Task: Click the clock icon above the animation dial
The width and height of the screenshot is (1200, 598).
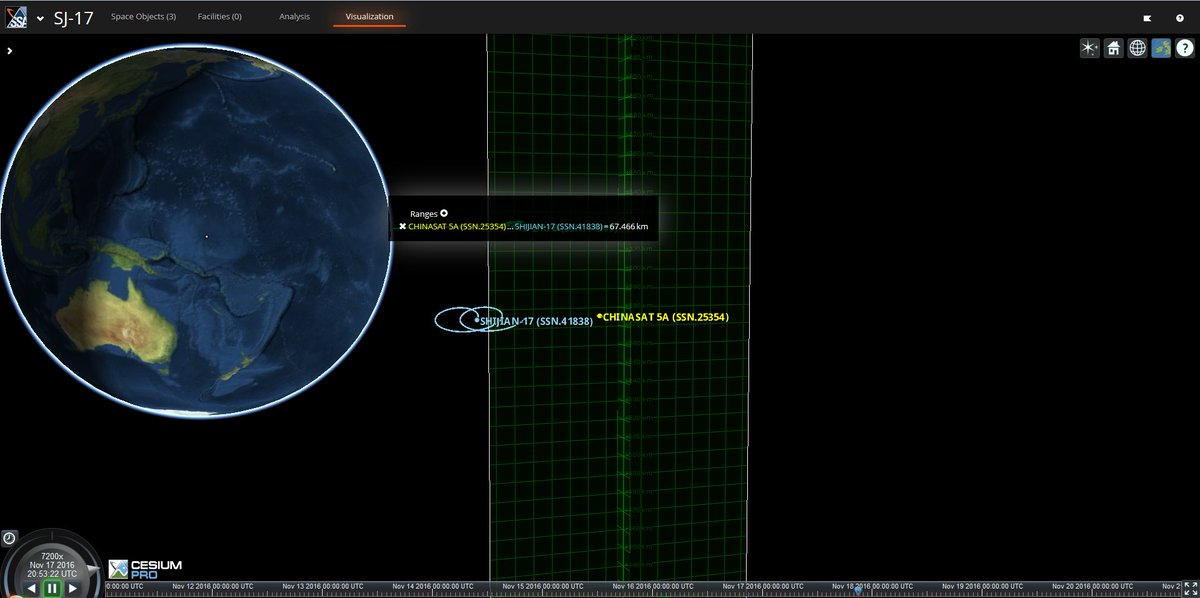Action: 9,538
